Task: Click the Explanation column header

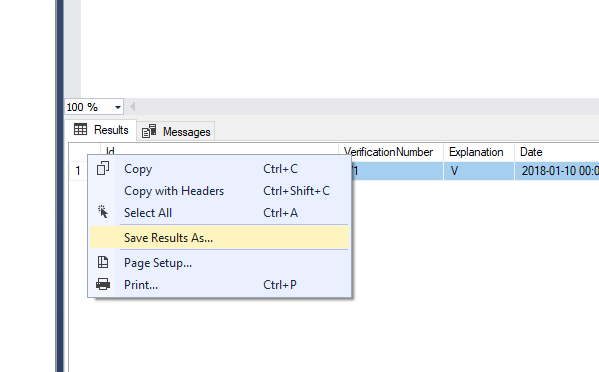Action: (479, 152)
